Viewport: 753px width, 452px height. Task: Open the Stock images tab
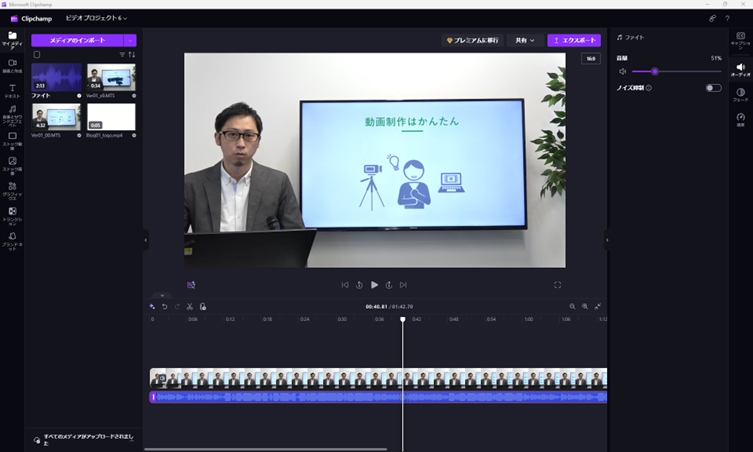(x=12, y=165)
